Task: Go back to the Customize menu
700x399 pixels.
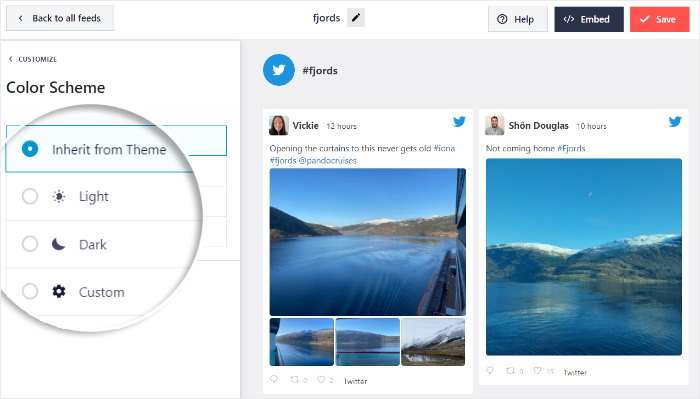Action: tap(33, 59)
